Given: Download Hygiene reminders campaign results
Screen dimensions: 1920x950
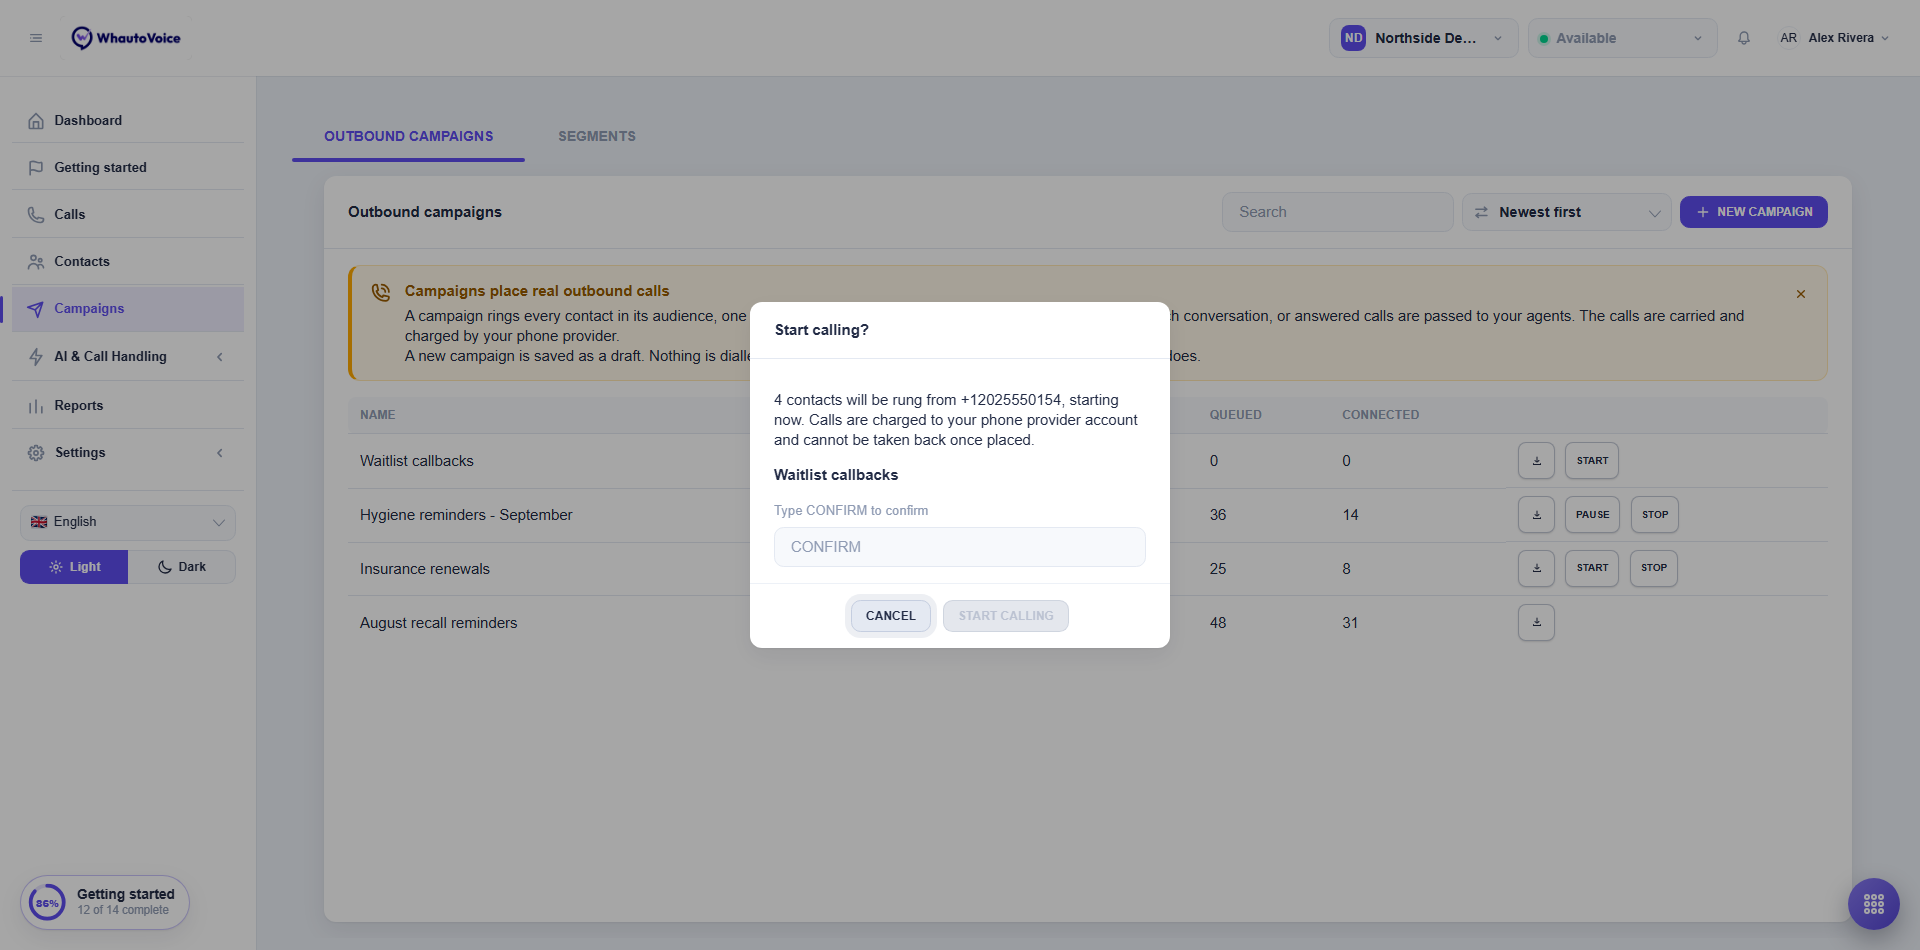Looking at the screenshot, I should (1536, 515).
